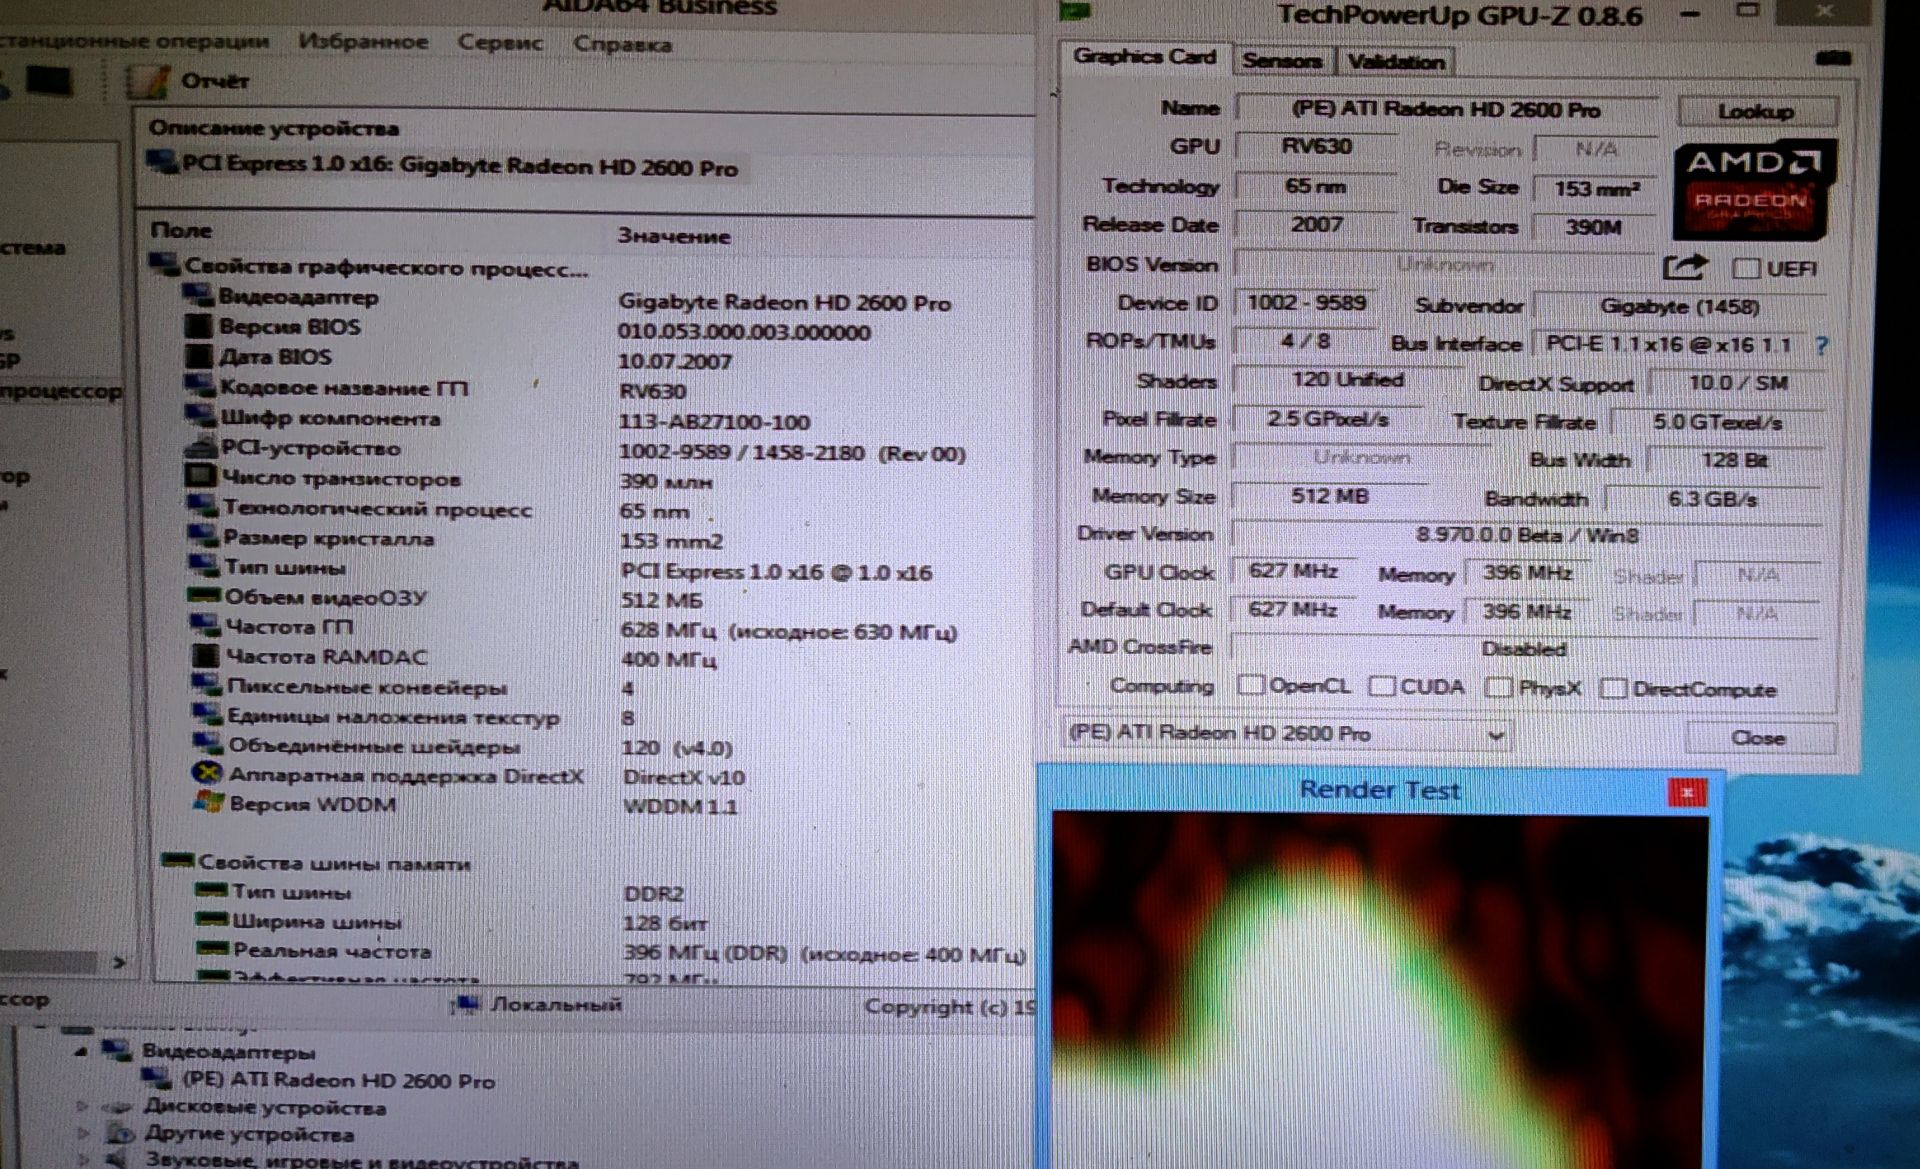Select (PE) ATI Radeon HD 2600 Pro in Device Manager
The image size is (1920, 1169).
[338, 1080]
